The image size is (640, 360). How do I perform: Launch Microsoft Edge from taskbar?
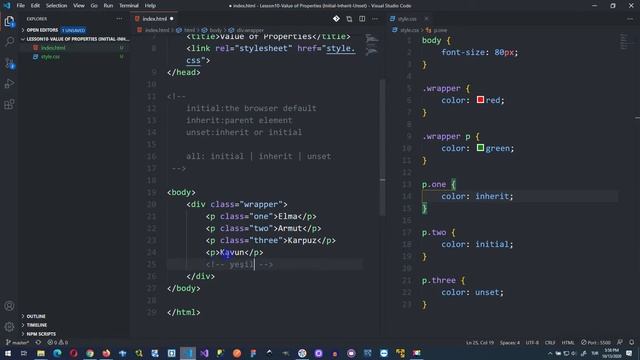click(x=57, y=353)
